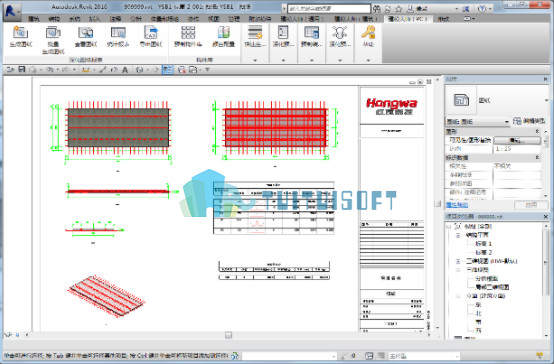Expand the dropdown arrow under stacked bars panel
This screenshot has width=554, height=364.
point(255,60)
